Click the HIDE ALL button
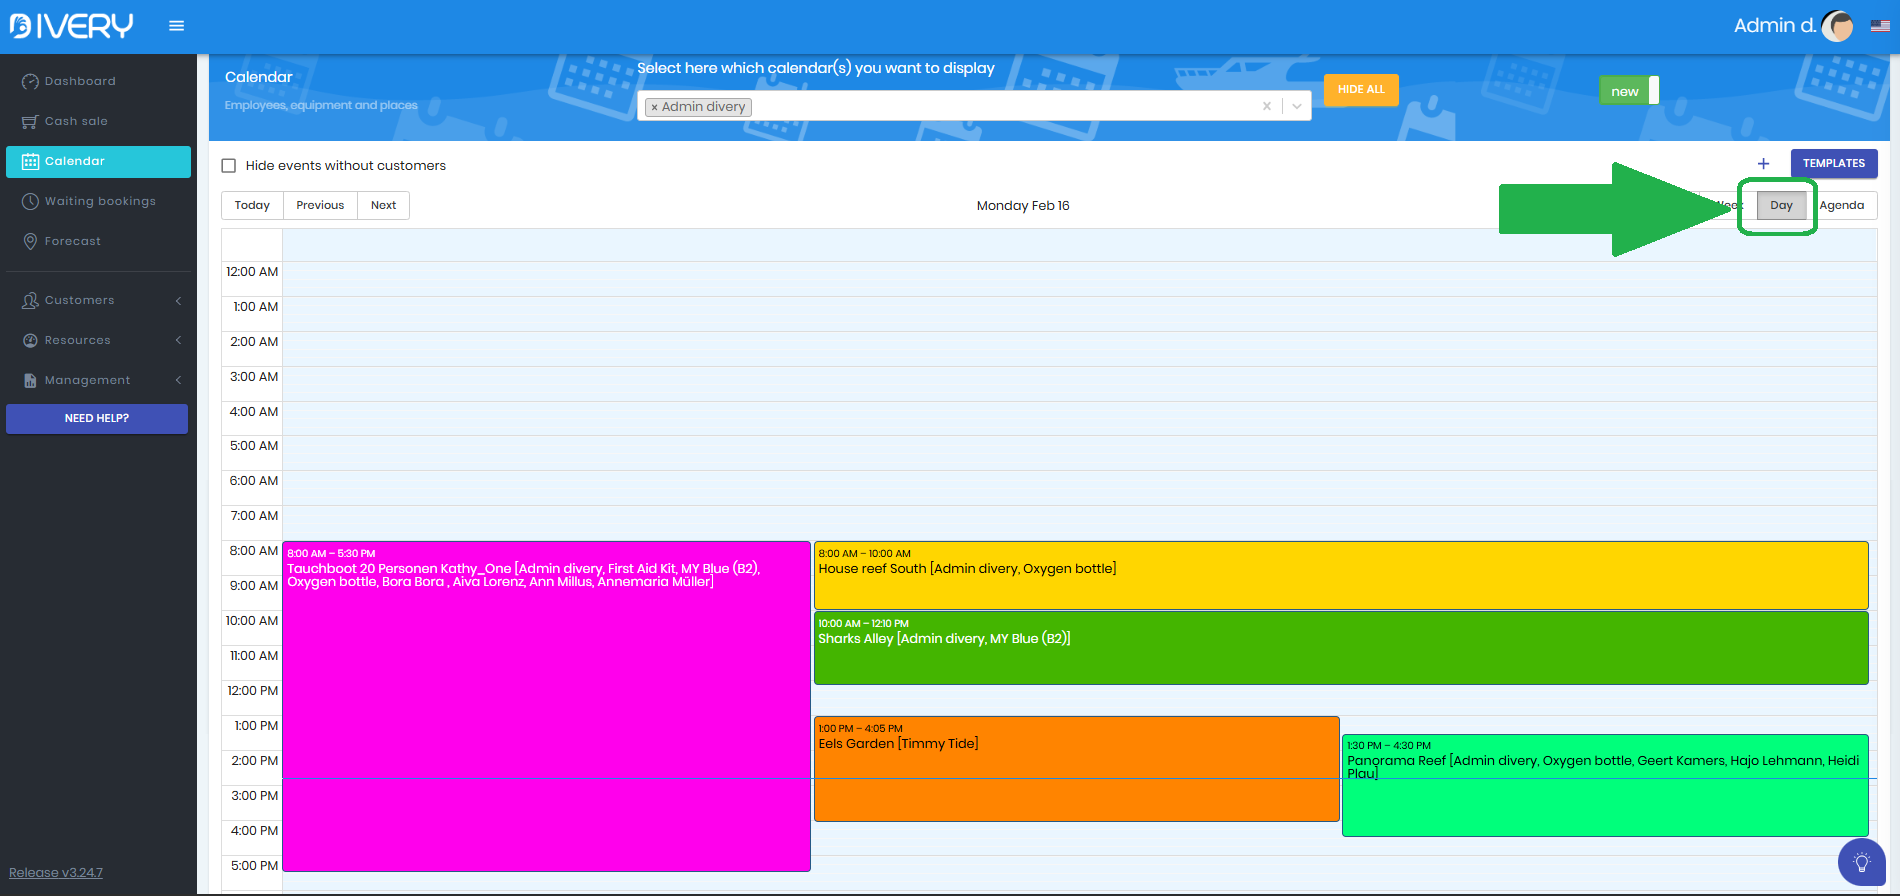 tap(1361, 90)
